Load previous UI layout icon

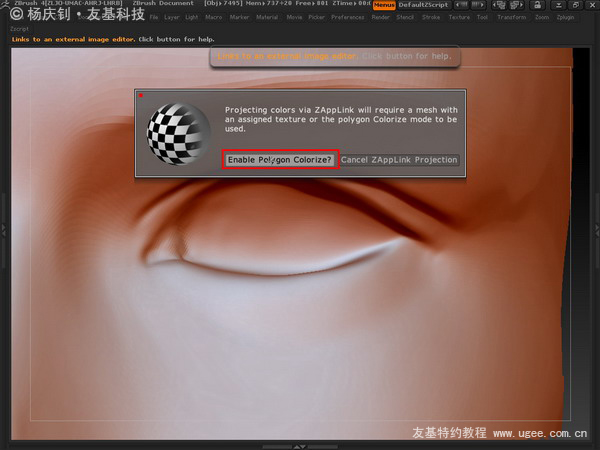pos(499,5)
